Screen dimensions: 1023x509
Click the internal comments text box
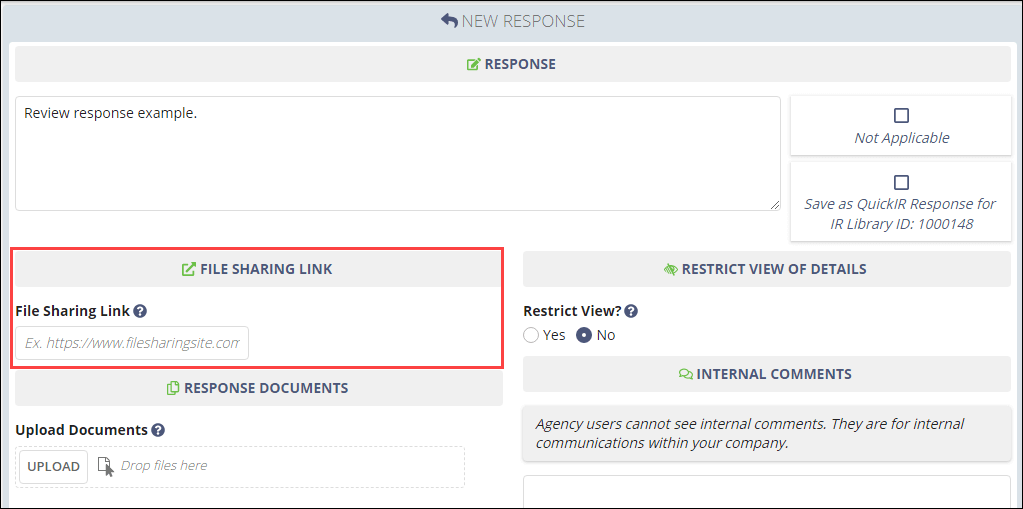coord(767,492)
